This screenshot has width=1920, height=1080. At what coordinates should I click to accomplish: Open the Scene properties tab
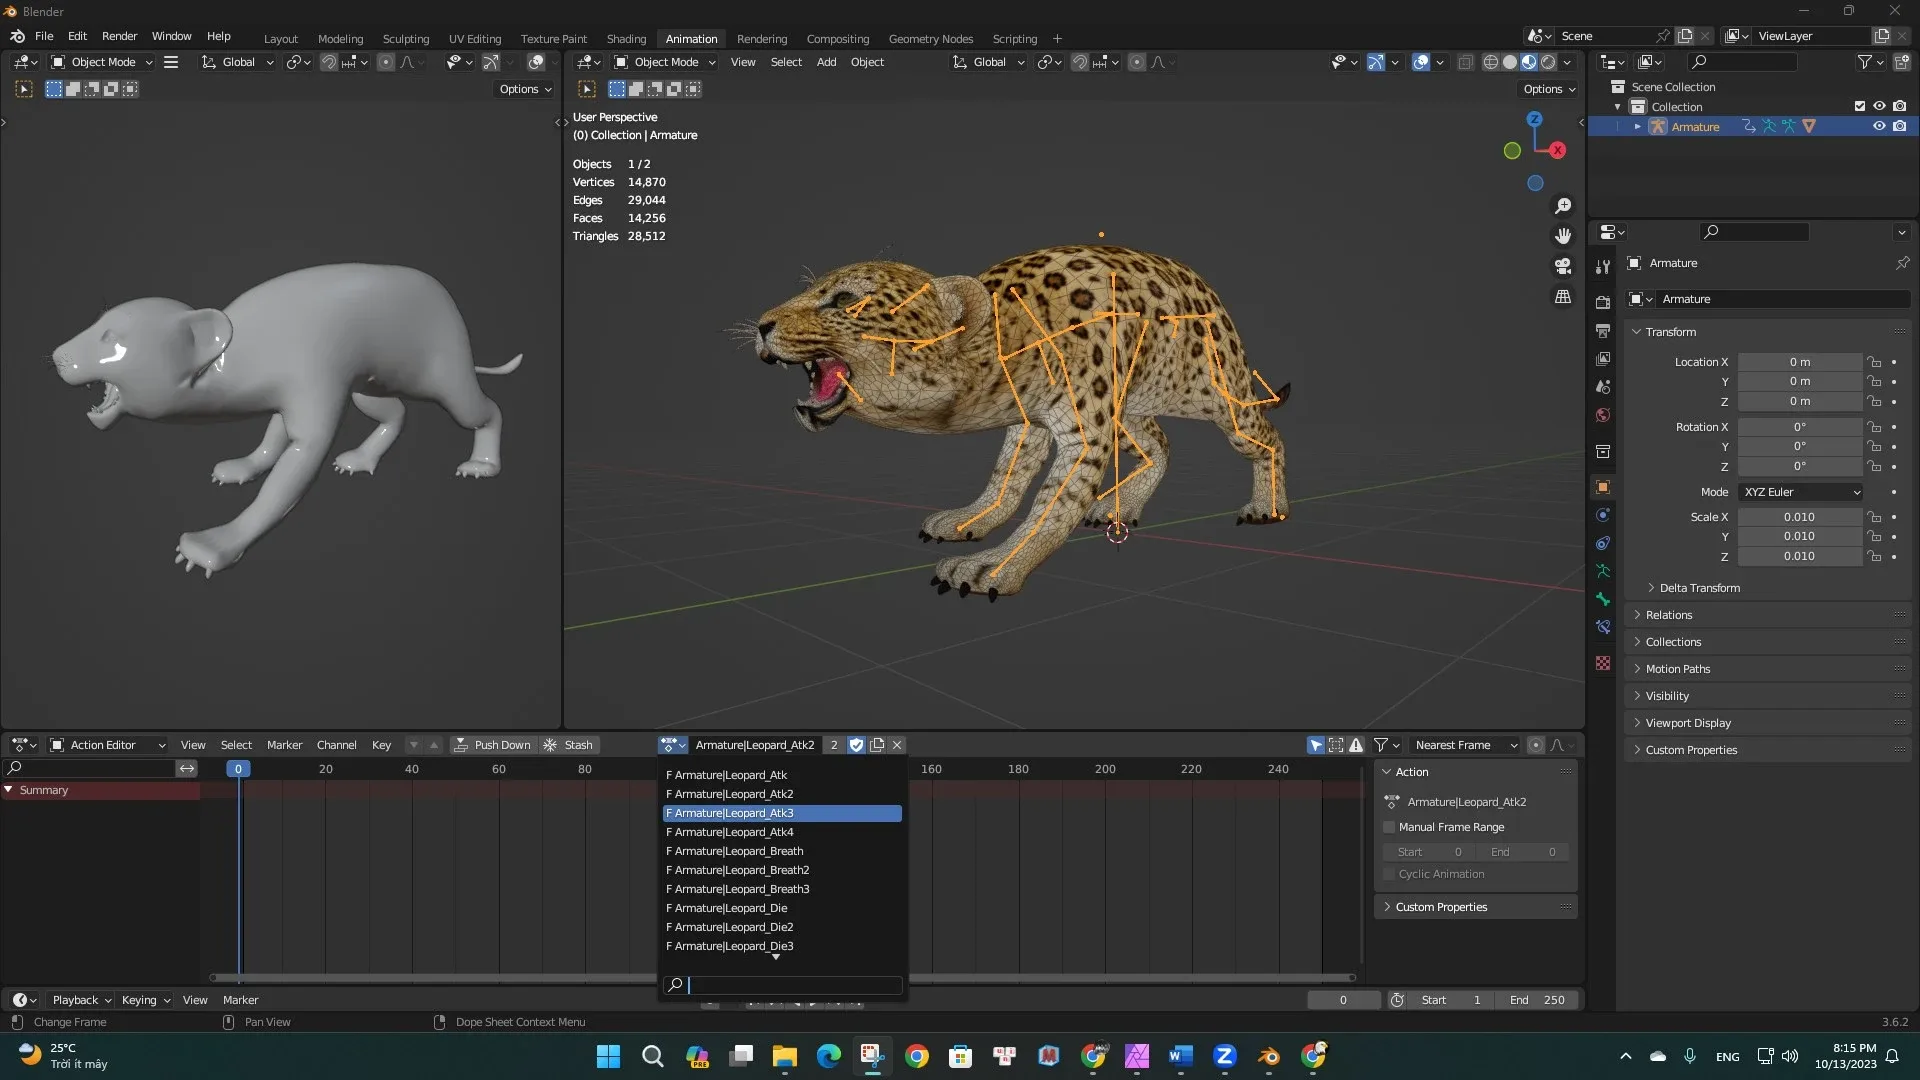pos(1603,387)
